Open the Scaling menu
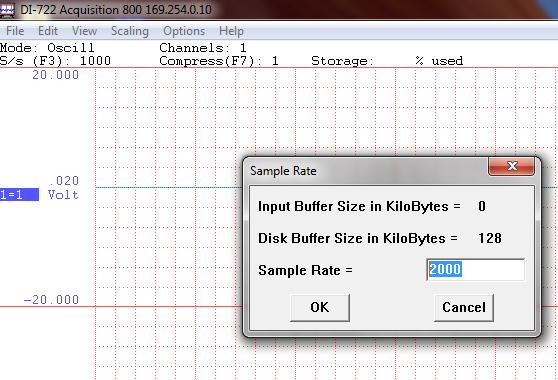The image size is (558, 380). [x=130, y=31]
